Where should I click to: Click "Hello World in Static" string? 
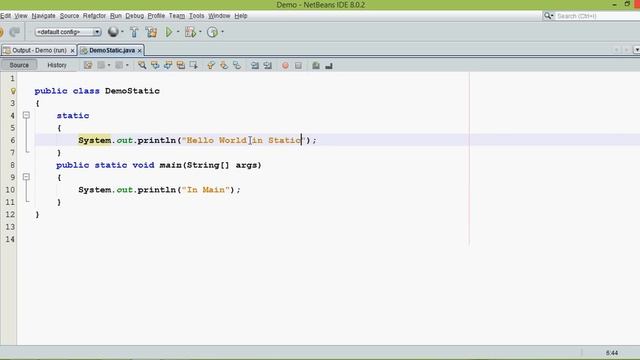[244, 140]
